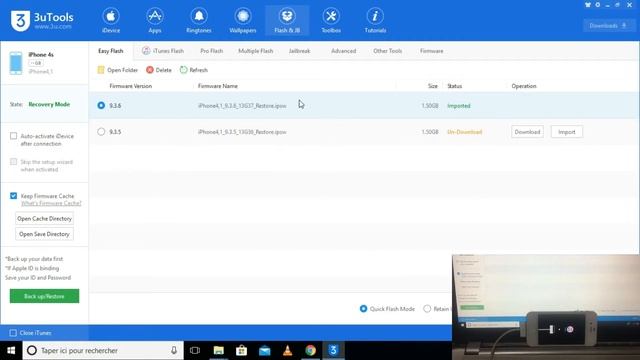The image size is (640, 360).
Task: Toggle Skip the setup wizard checkbox
Action: [x=13, y=162]
